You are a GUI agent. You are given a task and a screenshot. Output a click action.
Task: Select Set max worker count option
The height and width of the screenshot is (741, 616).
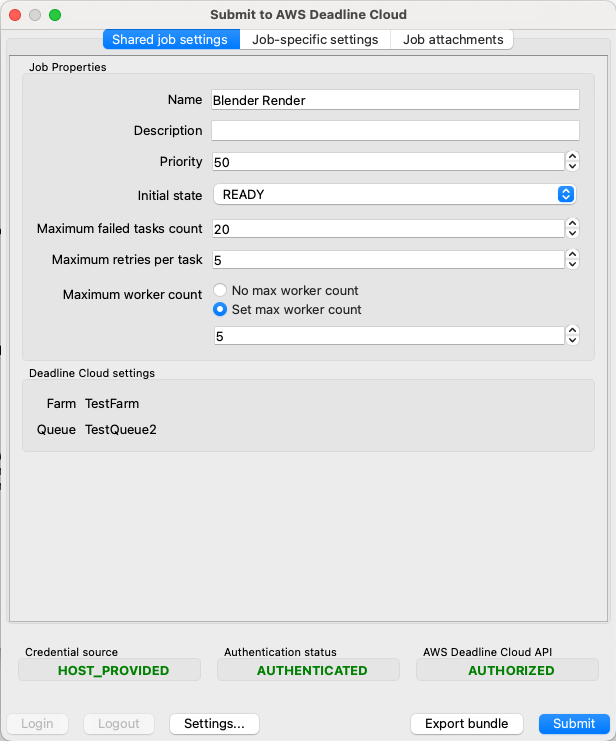point(220,310)
